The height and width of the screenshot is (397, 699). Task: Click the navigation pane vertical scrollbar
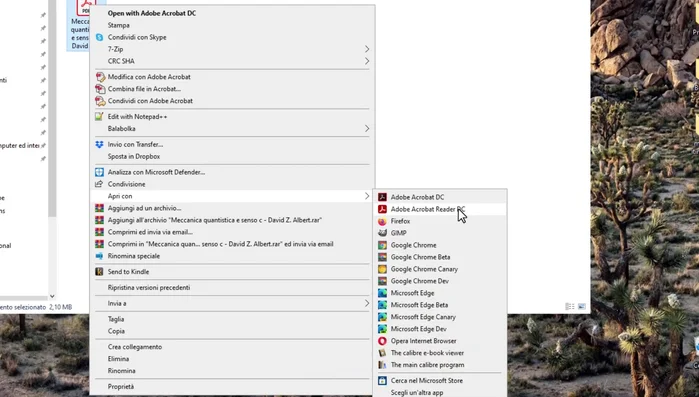[x=52, y=107]
